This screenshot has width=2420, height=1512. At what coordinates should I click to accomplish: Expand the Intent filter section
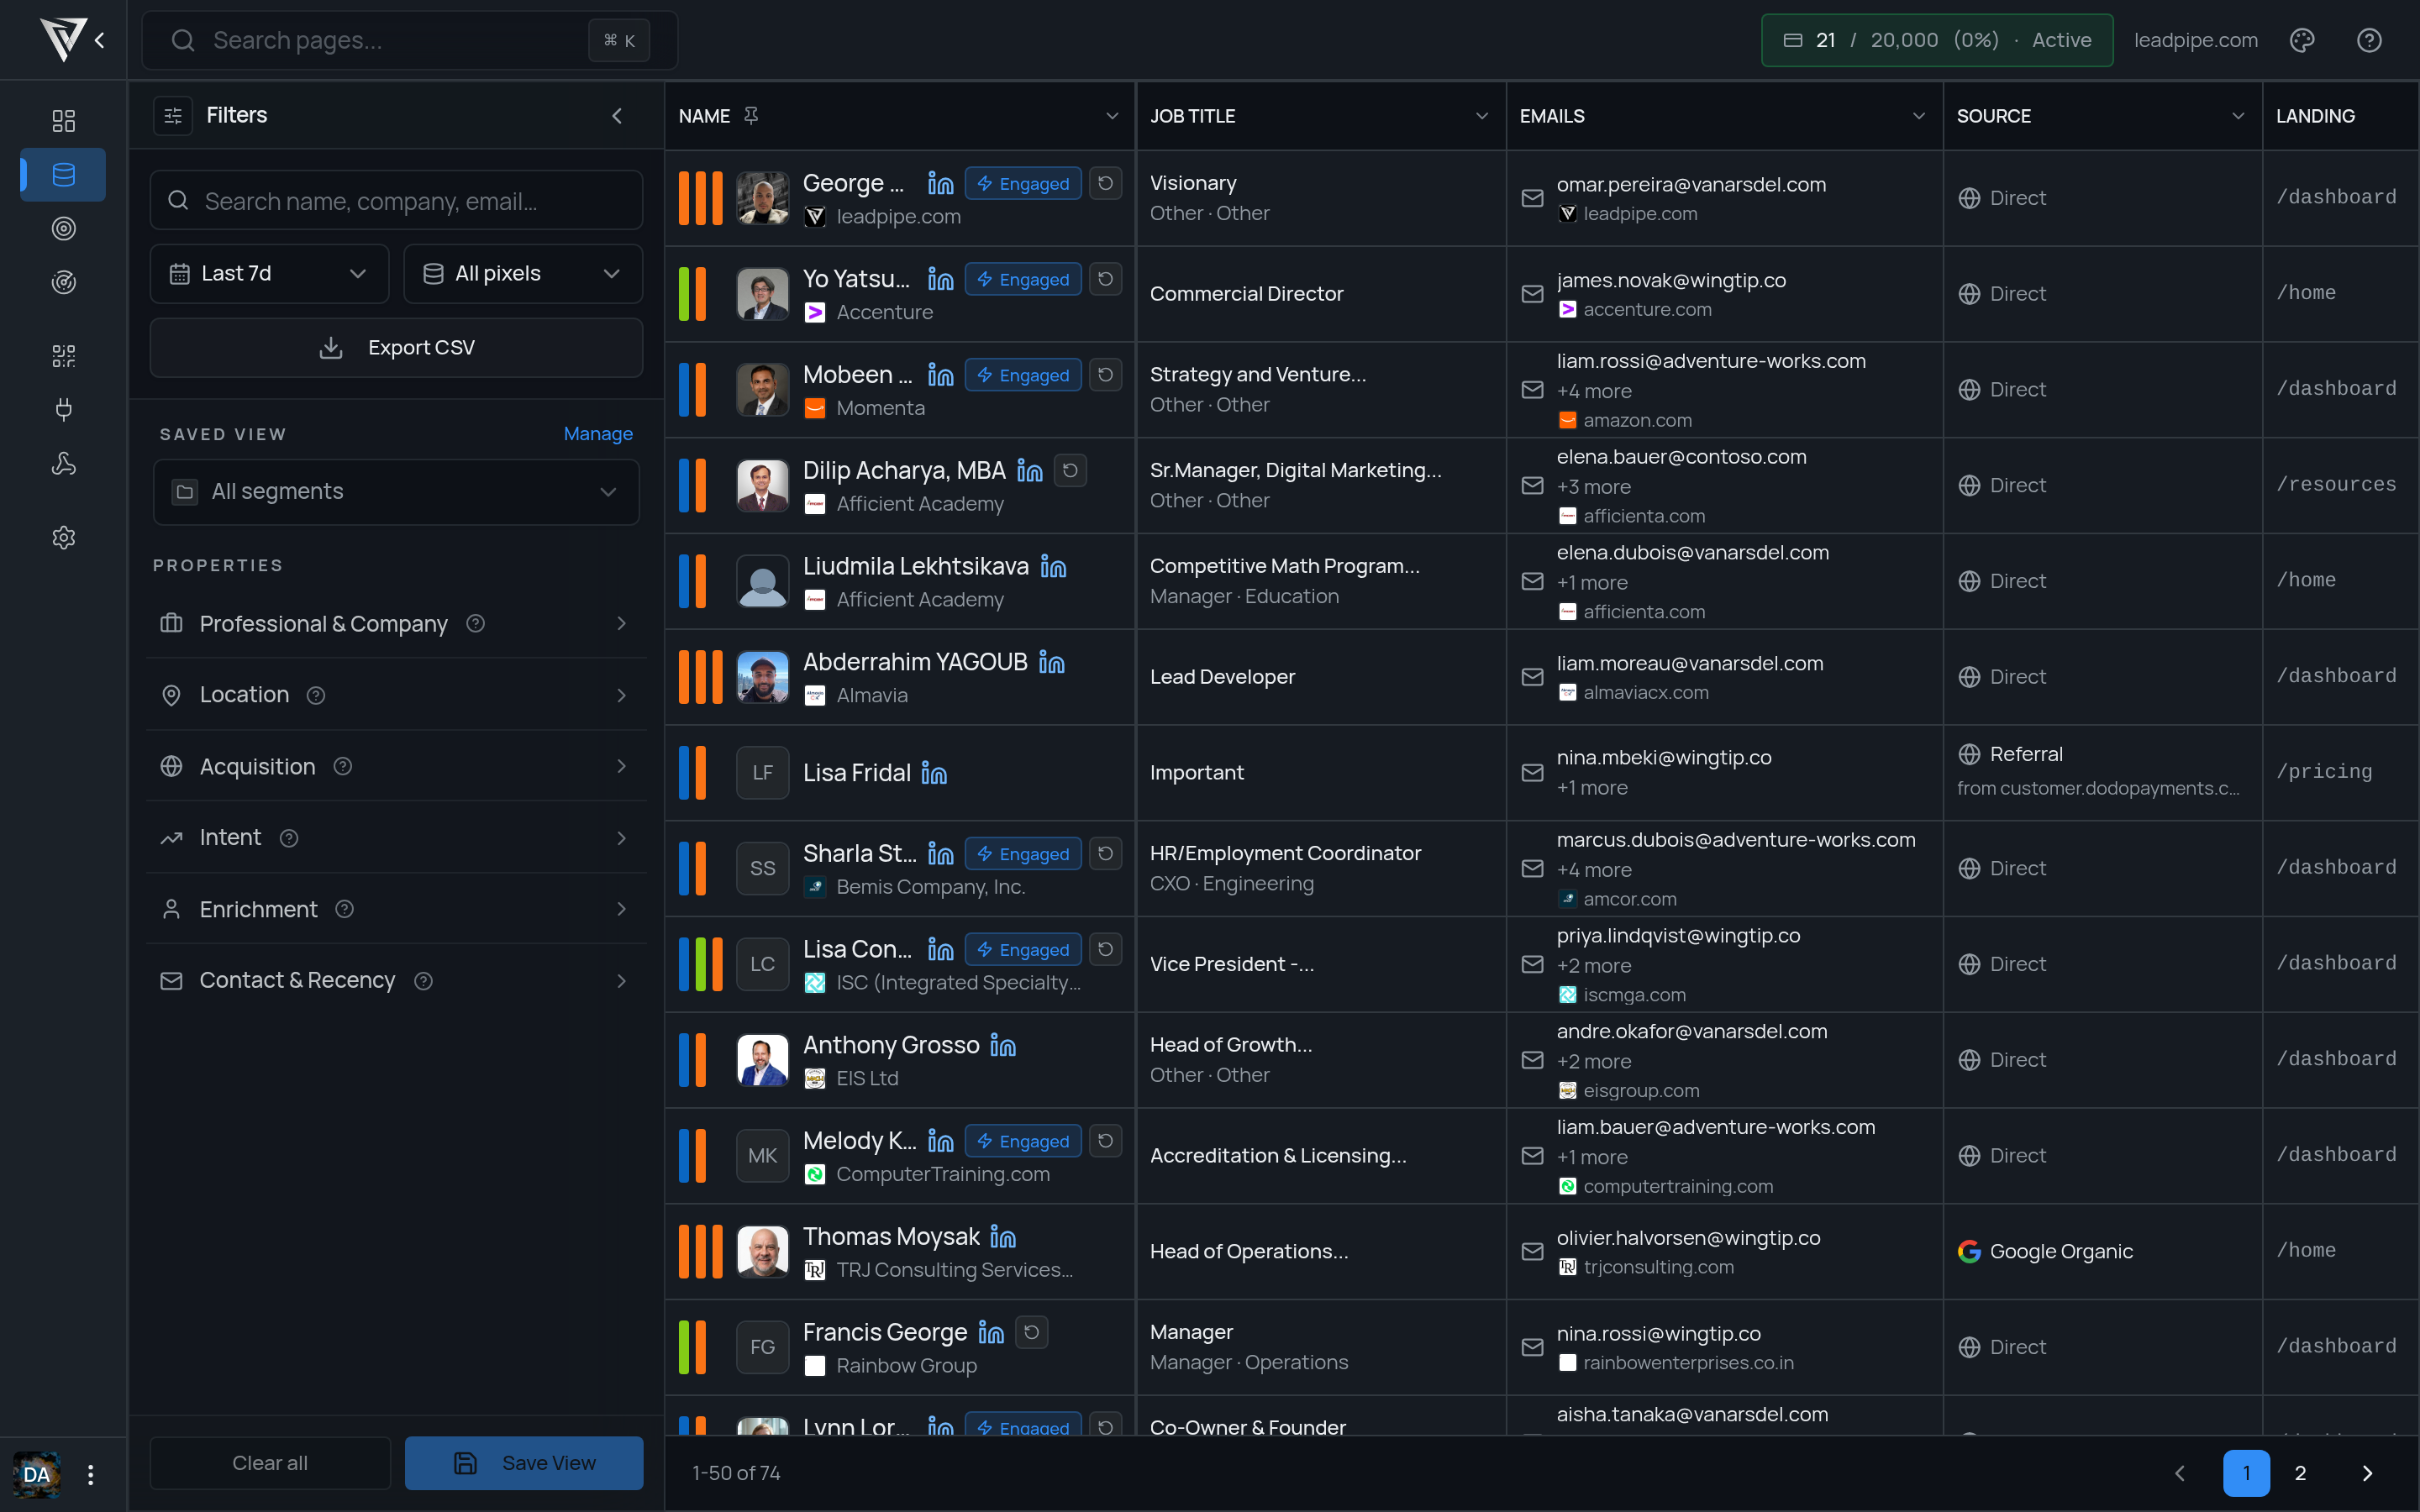[396, 839]
